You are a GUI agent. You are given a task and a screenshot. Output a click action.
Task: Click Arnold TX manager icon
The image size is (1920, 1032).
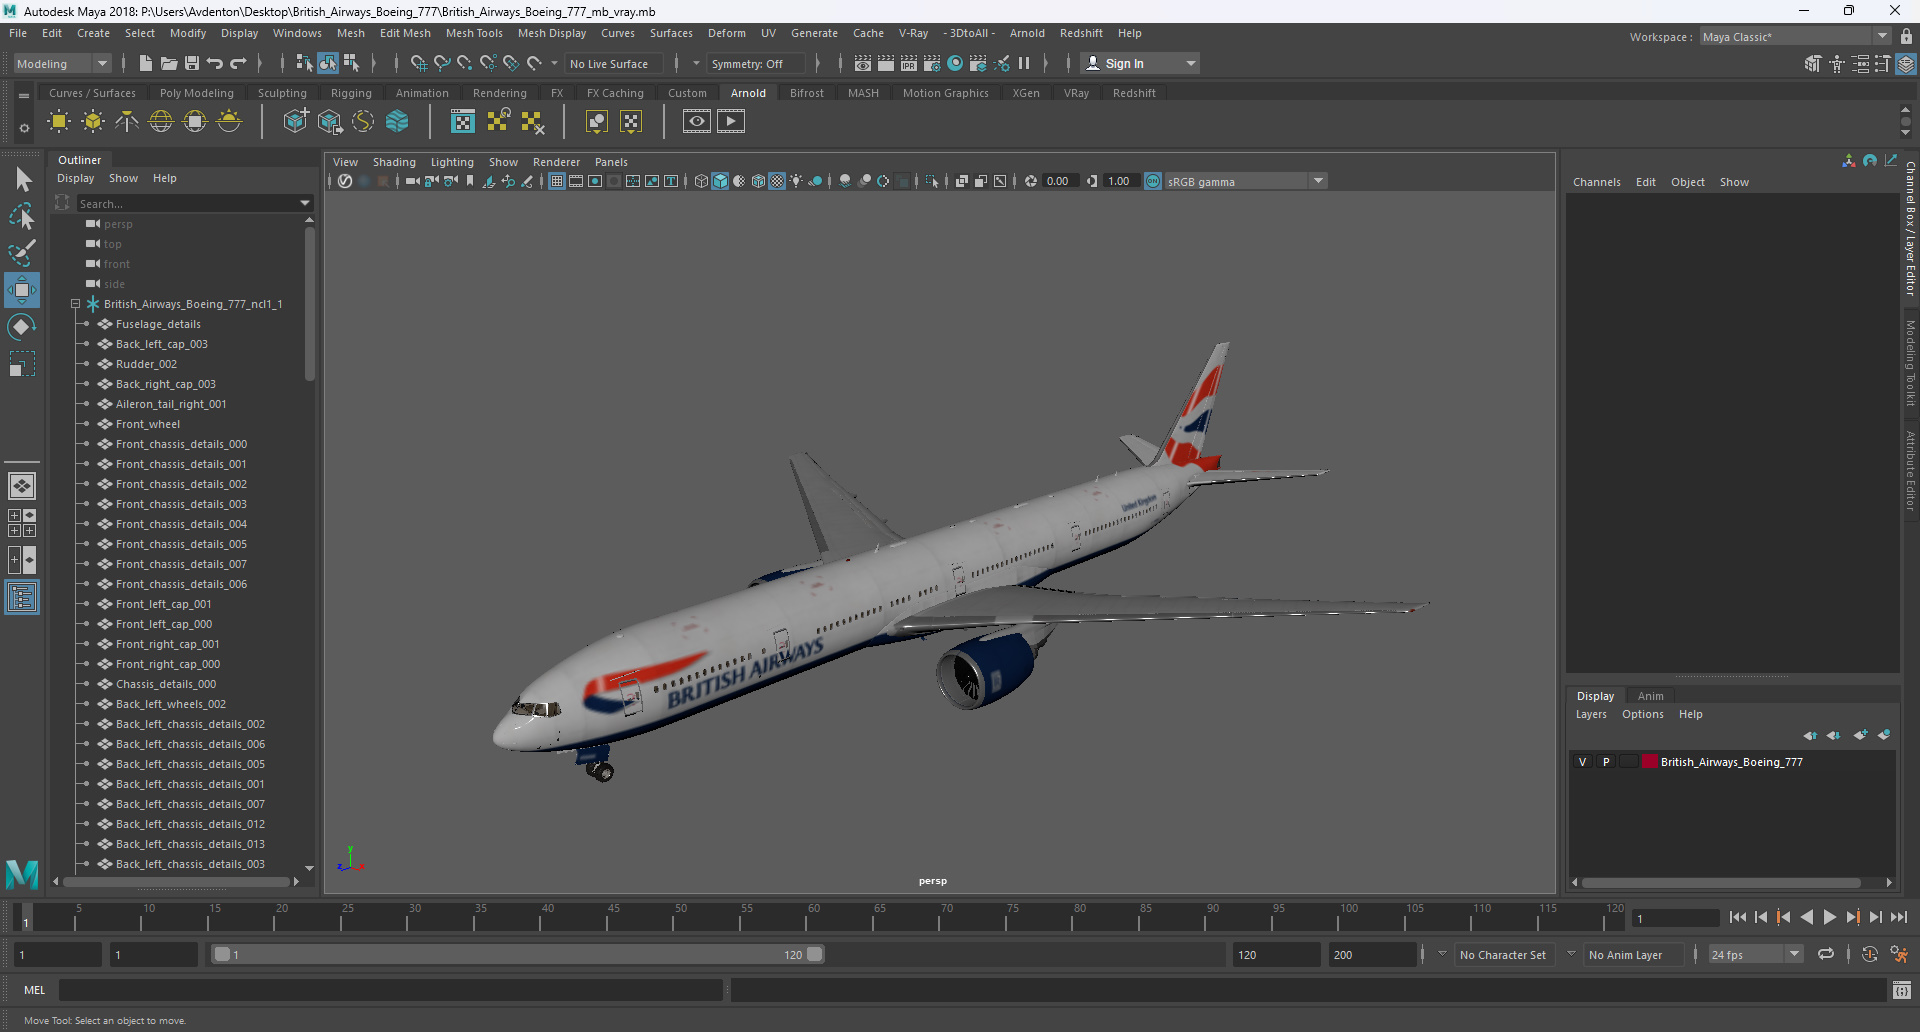(463, 121)
